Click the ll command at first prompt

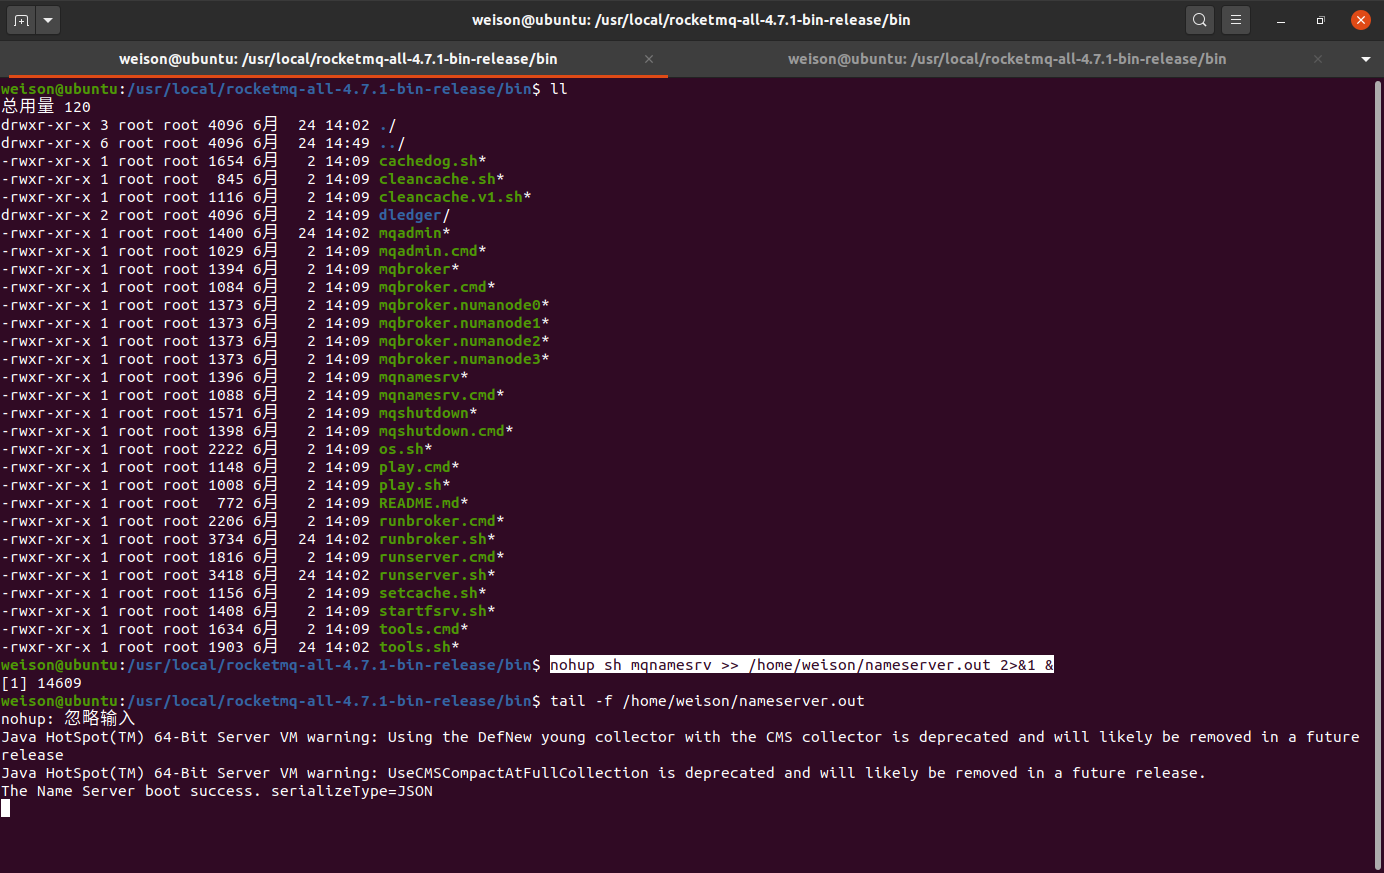point(559,89)
